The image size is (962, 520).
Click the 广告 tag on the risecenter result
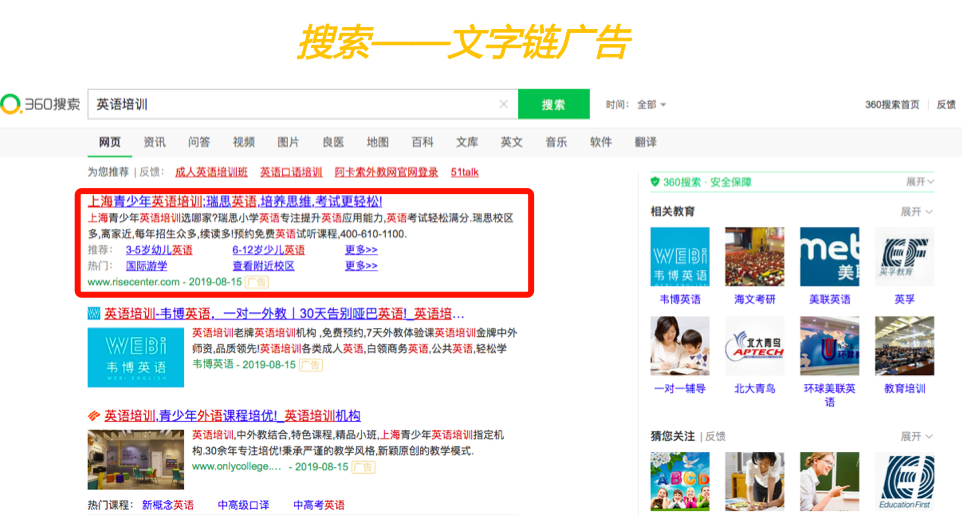256,283
